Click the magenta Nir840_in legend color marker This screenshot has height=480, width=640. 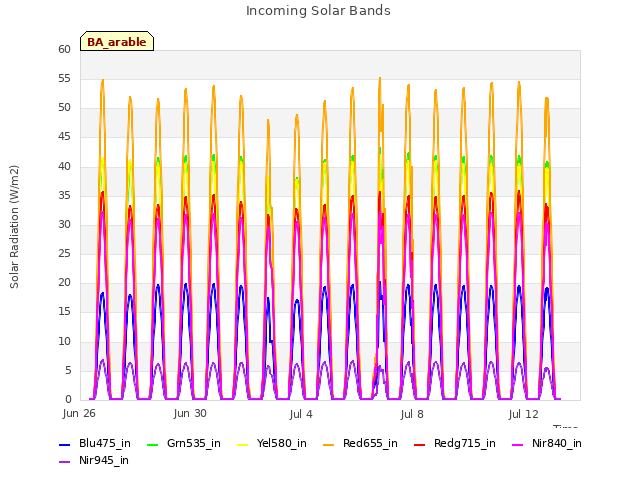click(x=518, y=444)
